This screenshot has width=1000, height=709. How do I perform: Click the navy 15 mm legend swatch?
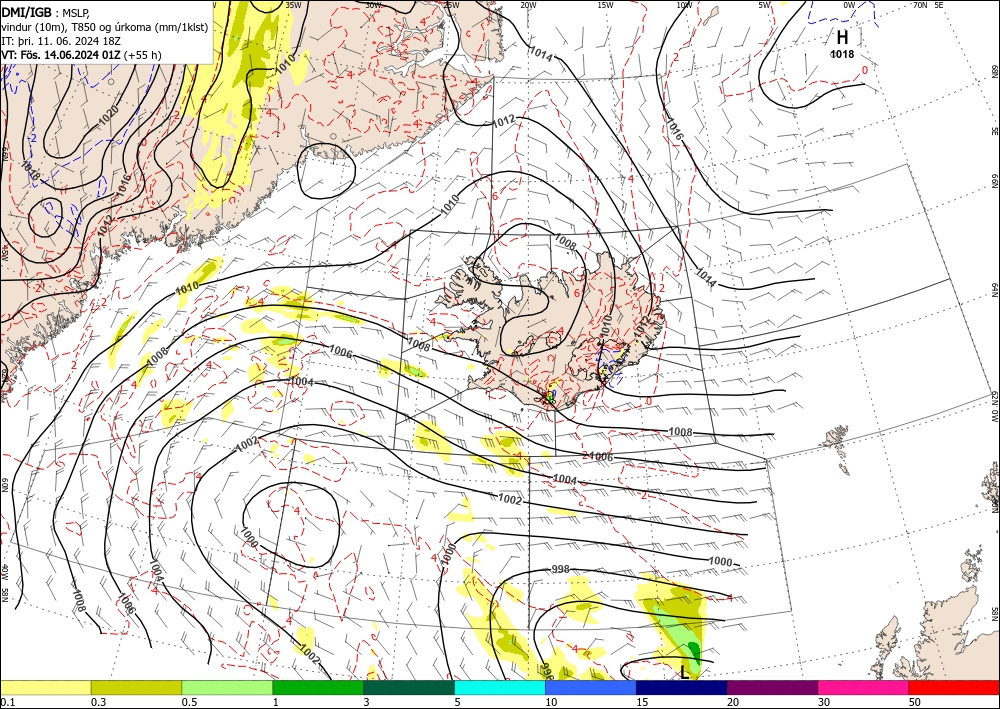click(682, 687)
